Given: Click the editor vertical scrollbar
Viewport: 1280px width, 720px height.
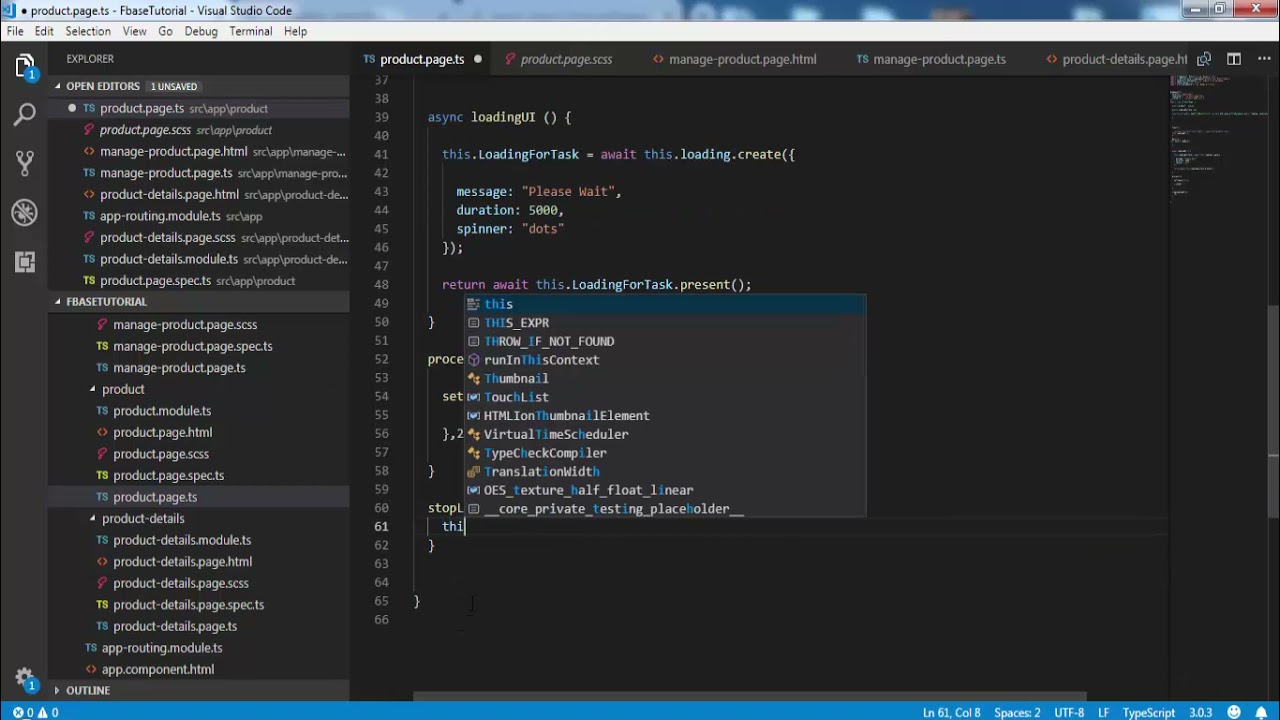Looking at the screenshot, I should (x=1273, y=413).
